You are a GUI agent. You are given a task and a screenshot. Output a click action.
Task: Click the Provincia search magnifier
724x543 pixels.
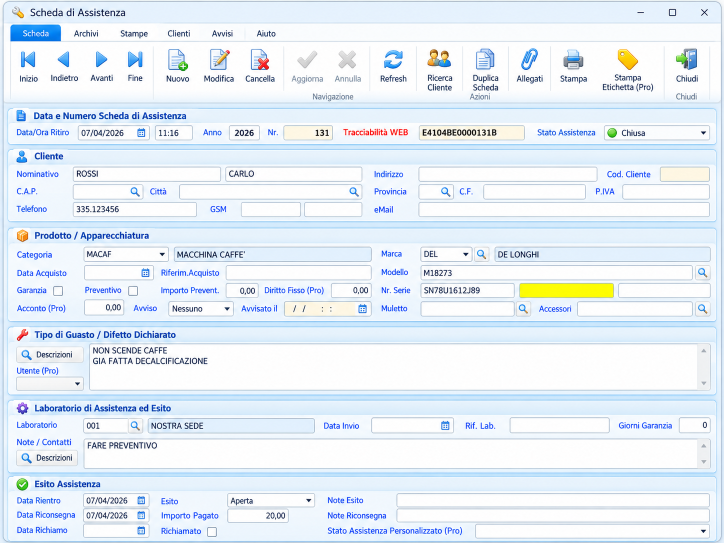(x=445, y=192)
